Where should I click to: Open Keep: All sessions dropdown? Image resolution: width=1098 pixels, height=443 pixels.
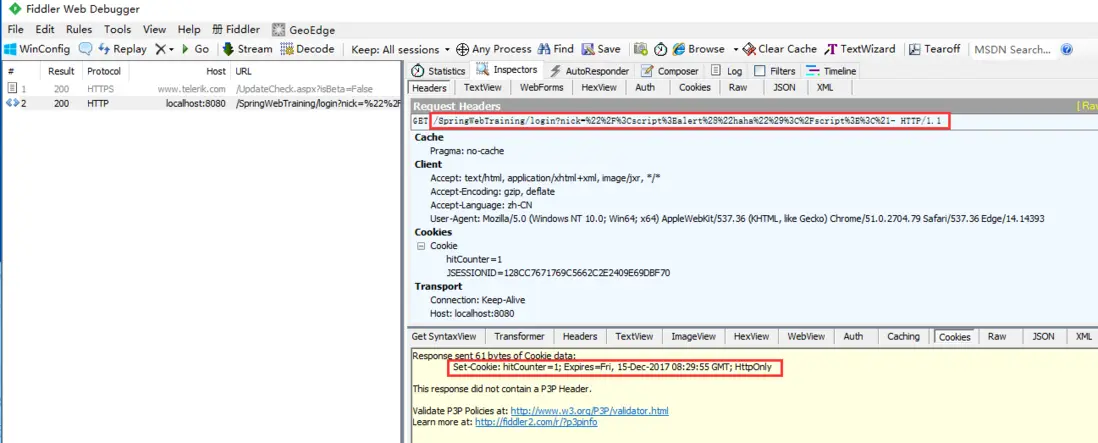pos(401,49)
